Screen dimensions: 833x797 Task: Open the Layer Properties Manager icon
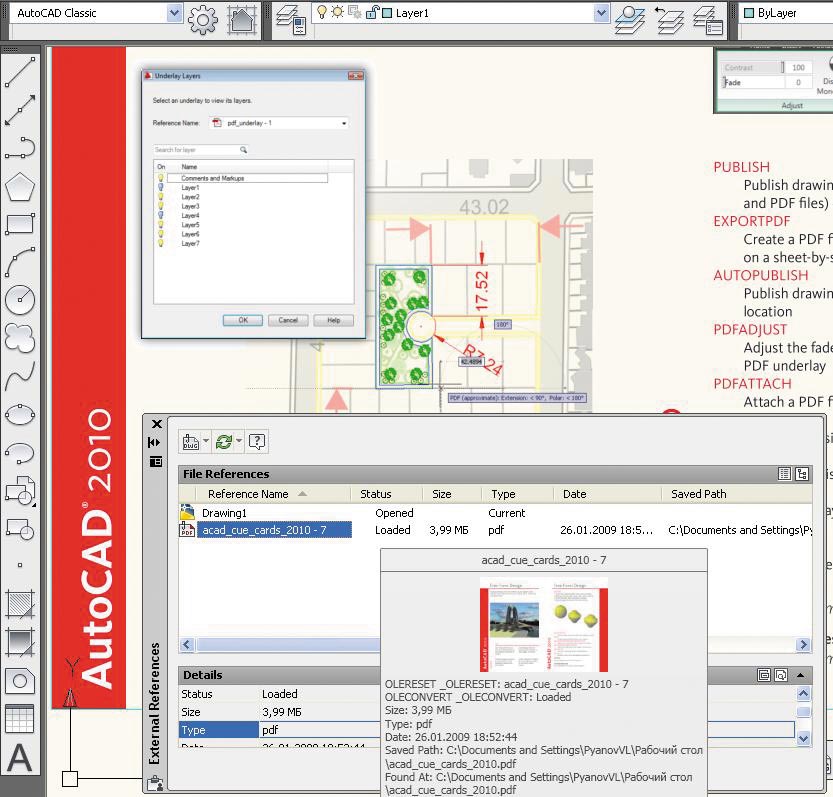click(x=291, y=20)
